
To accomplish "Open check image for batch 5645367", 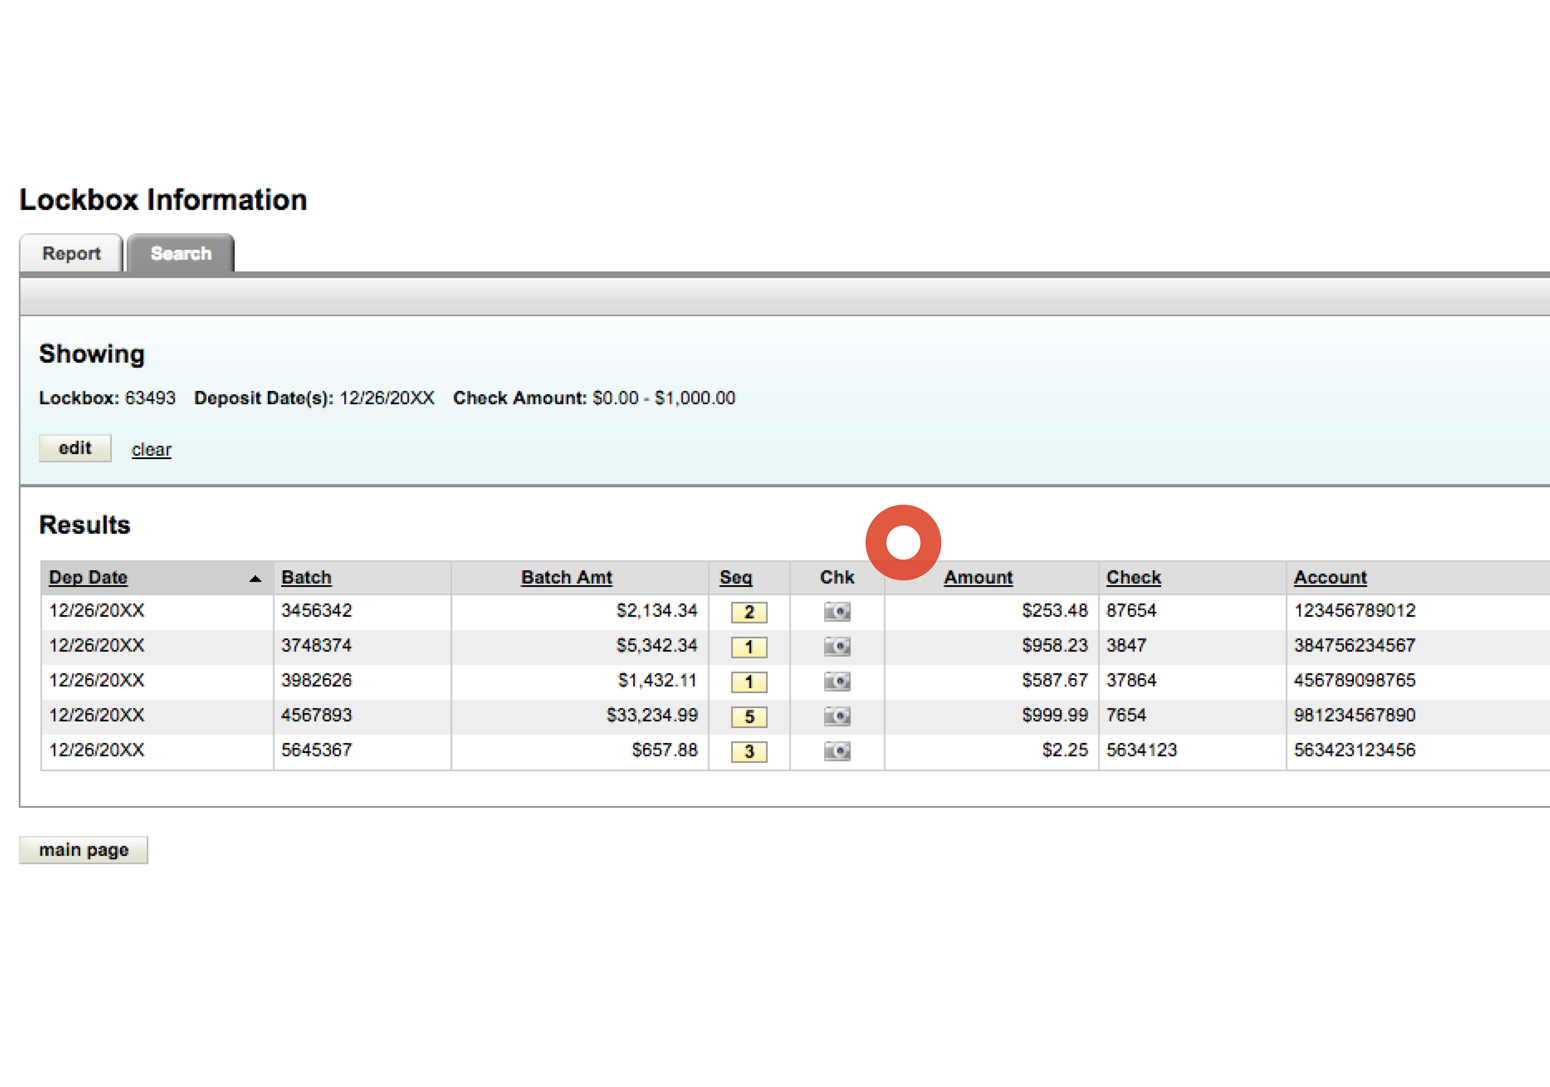I will pyautogui.click(x=837, y=751).
